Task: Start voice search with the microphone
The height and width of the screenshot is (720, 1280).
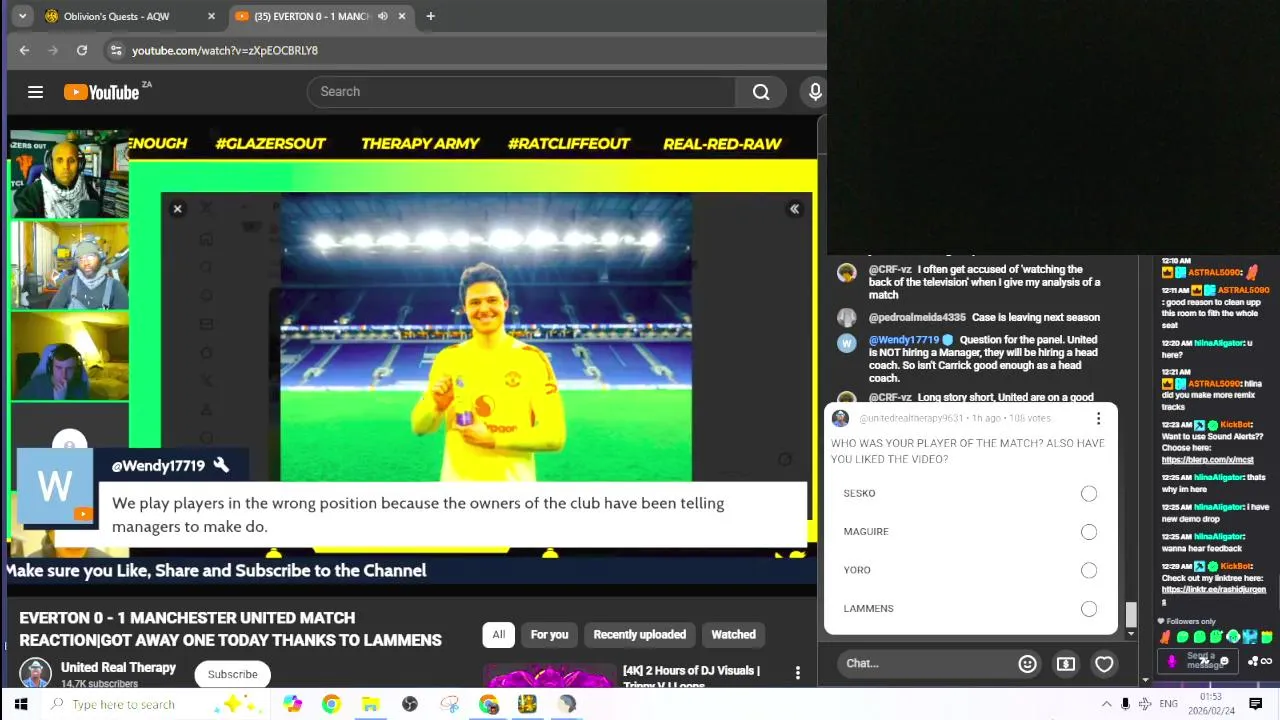Action: 815,92
